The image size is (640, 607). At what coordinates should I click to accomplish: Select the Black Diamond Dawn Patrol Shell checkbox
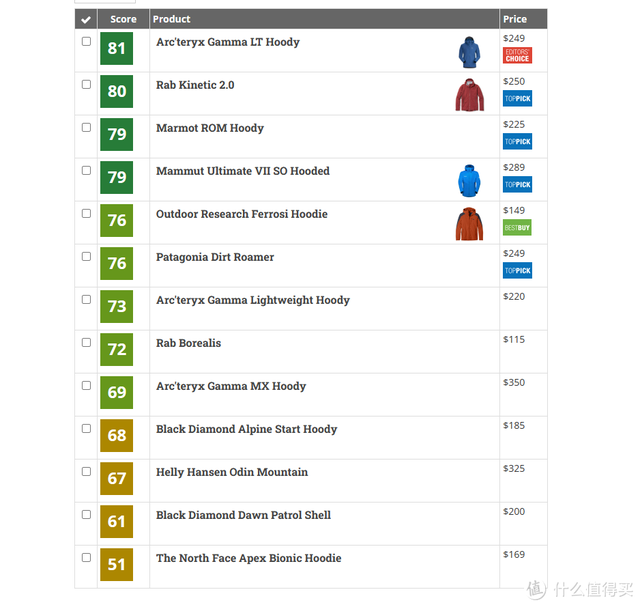(86, 514)
